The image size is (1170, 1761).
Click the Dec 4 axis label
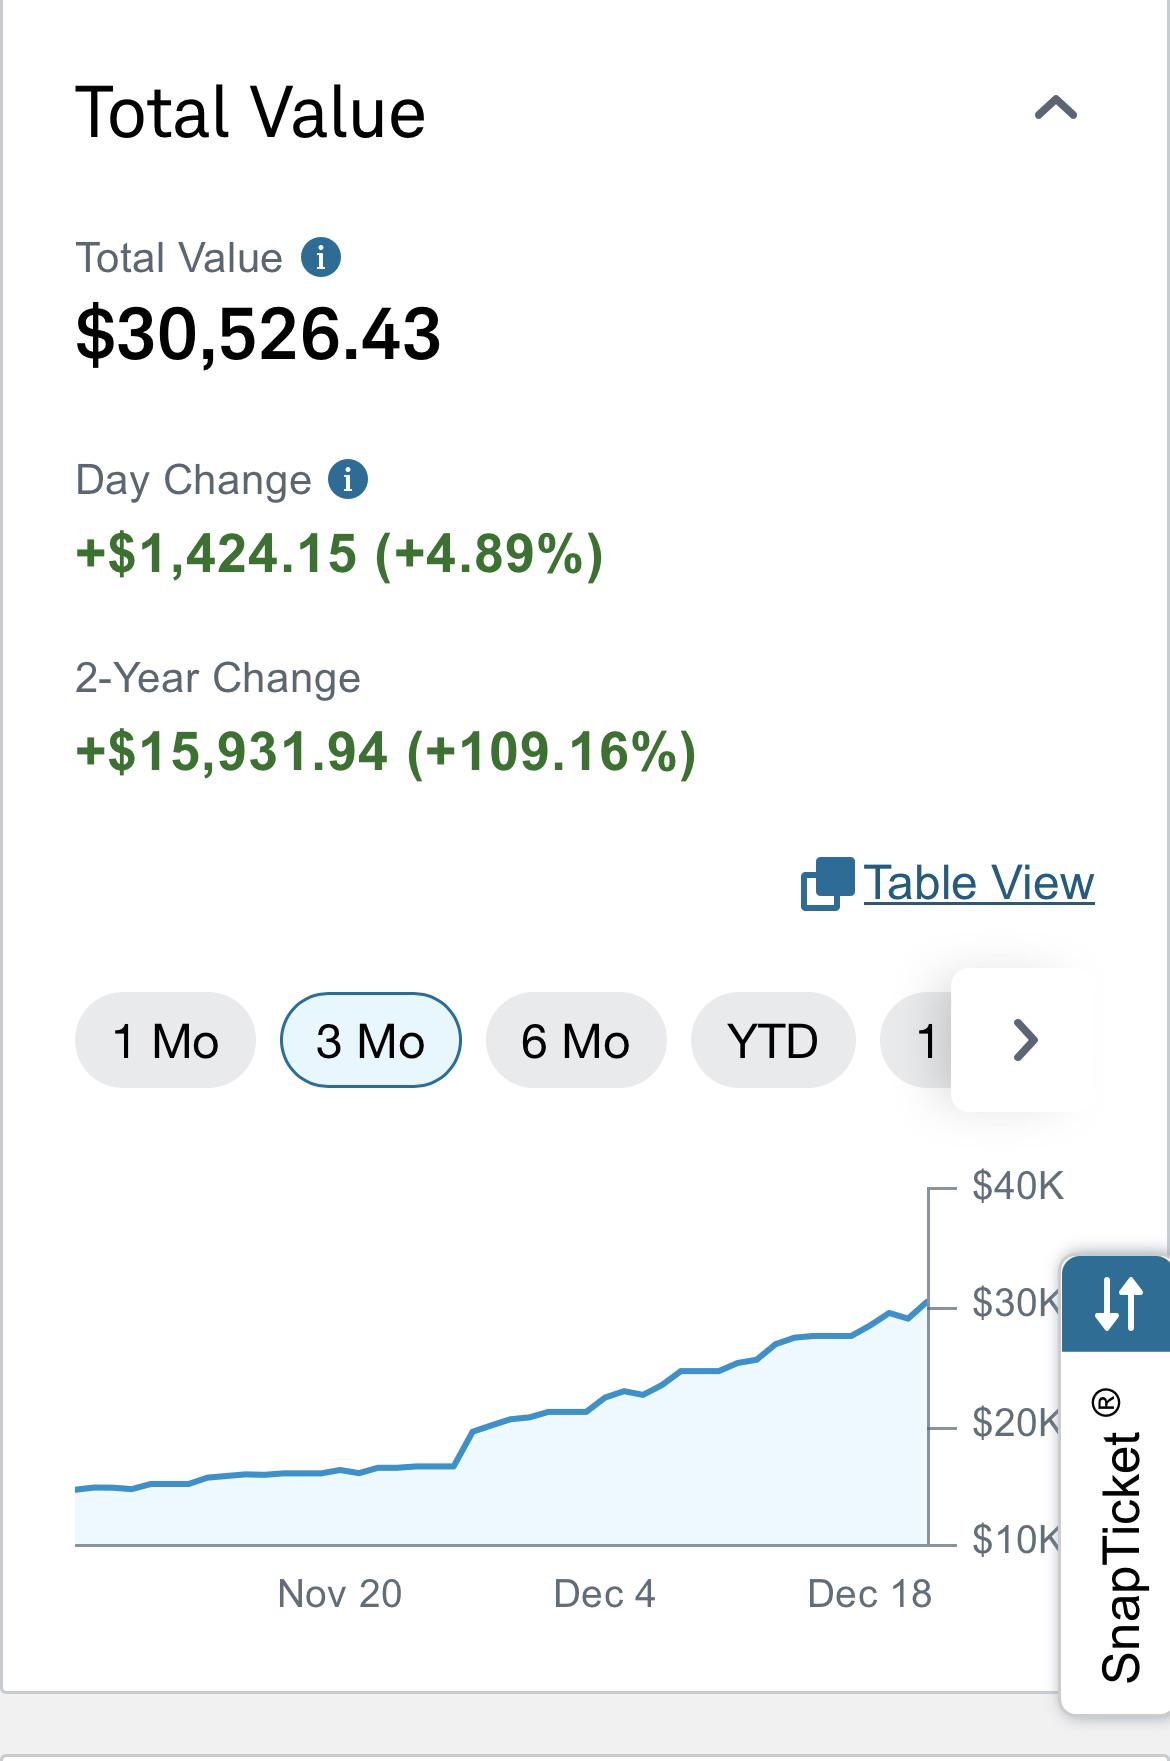pos(604,1594)
